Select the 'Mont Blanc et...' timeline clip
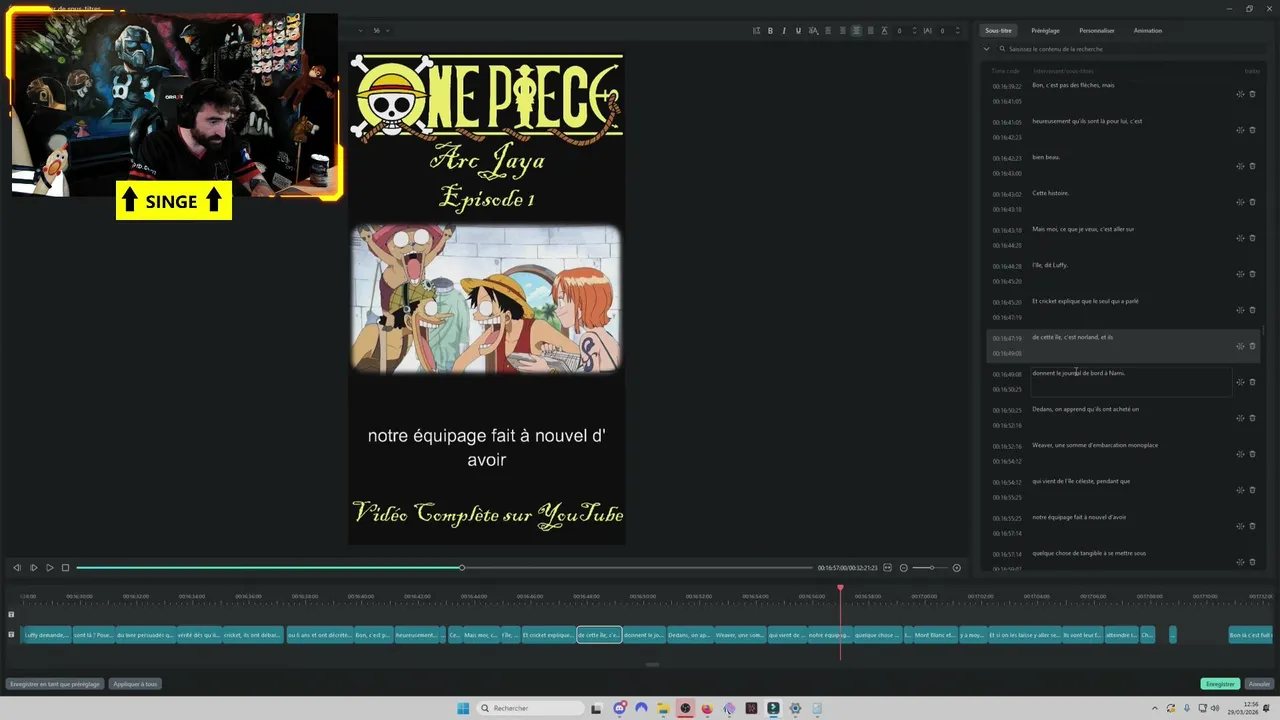This screenshot has width=1280, height=720. pyautogui.click(x=935, y=635)
